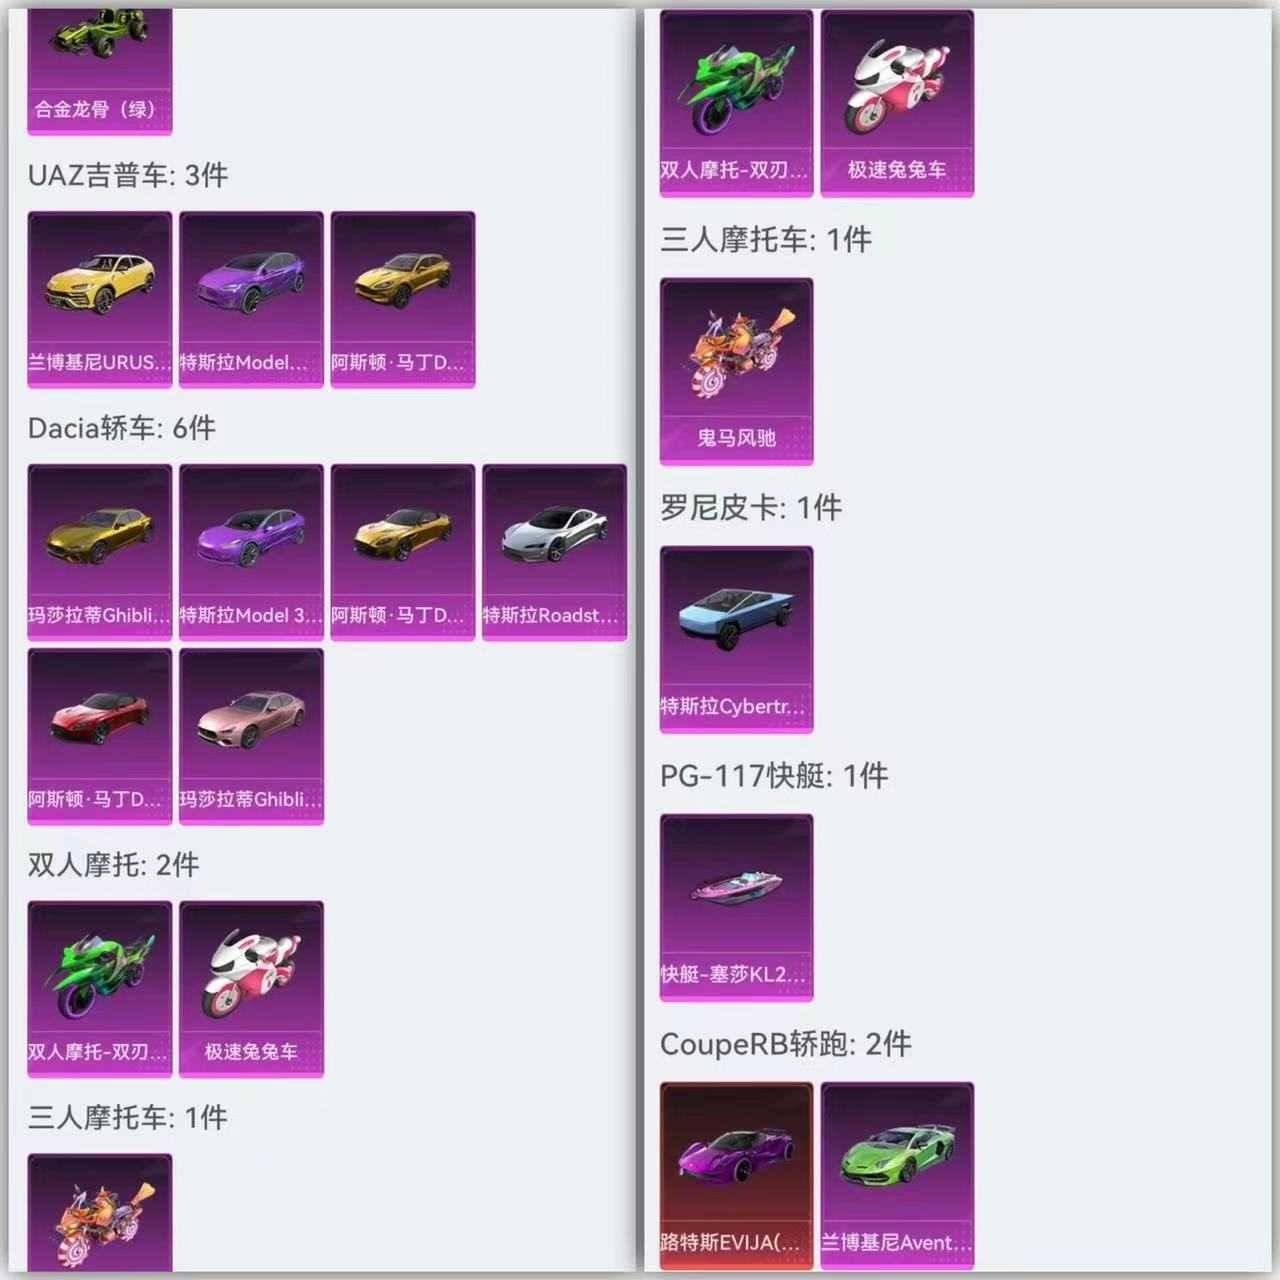This screenshot has height=1280, width=1280.
Task: Open the 鬼马风驰 three-seat motorcycle card
Action: 736,372
